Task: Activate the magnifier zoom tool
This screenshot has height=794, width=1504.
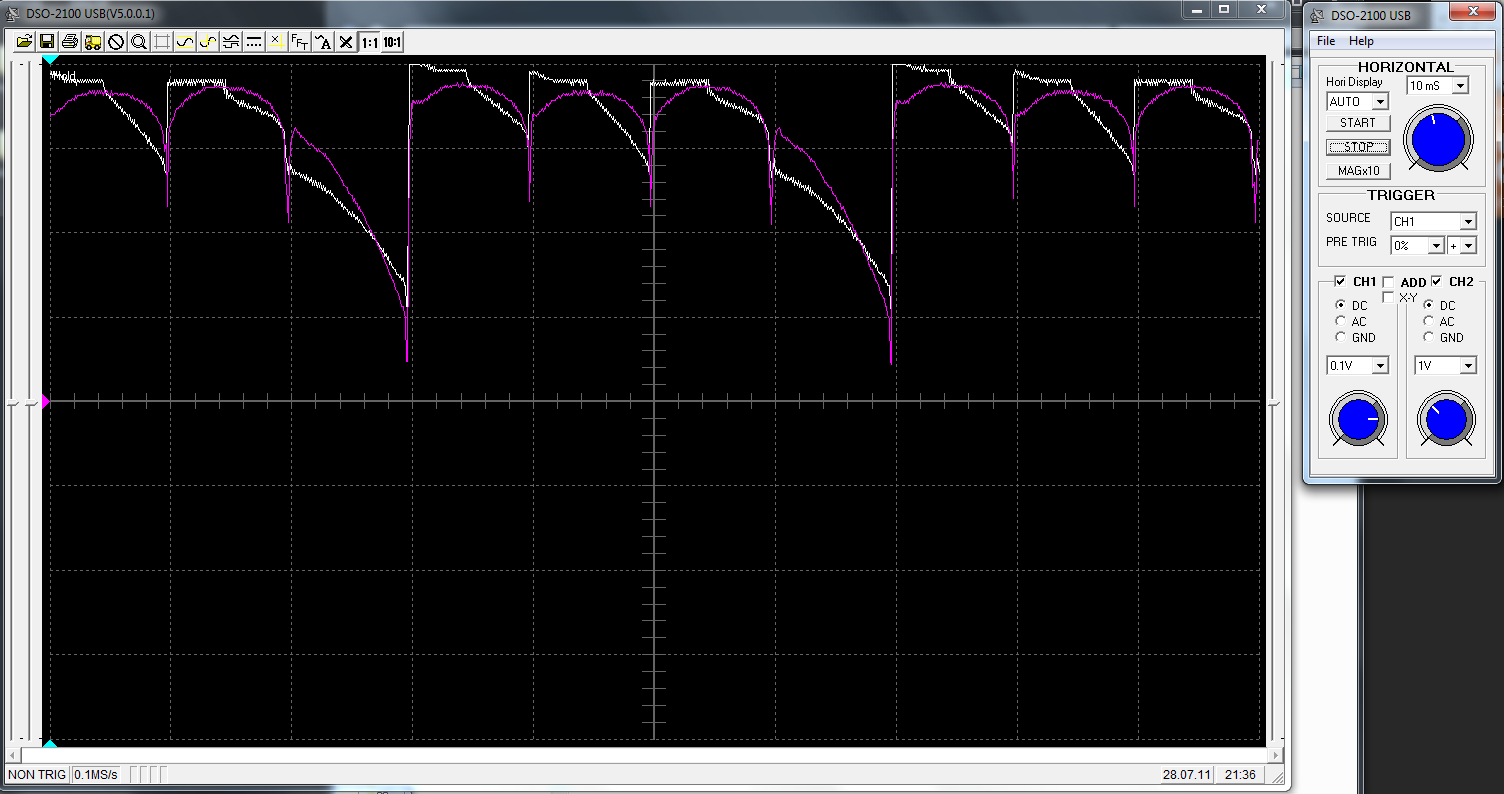Action: pyautogui.click(x=139, y=42)
